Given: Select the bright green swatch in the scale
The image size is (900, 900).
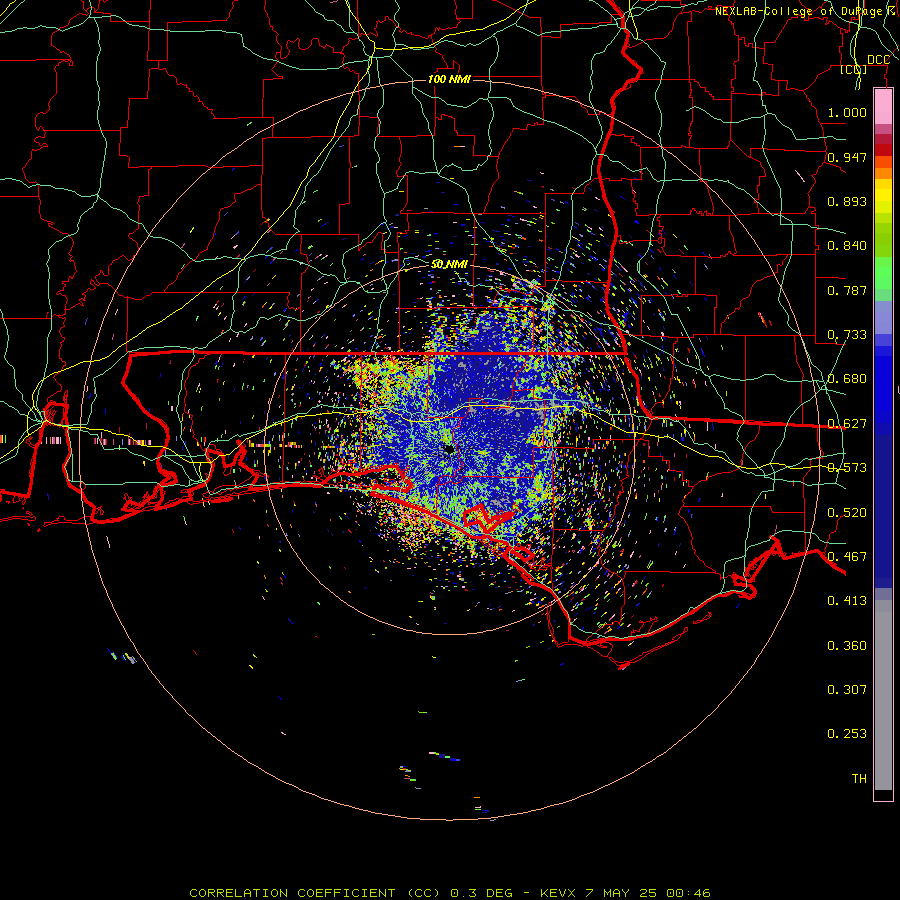Looking at the screenshot, I should pyautogui.click(x=883, y=273).
